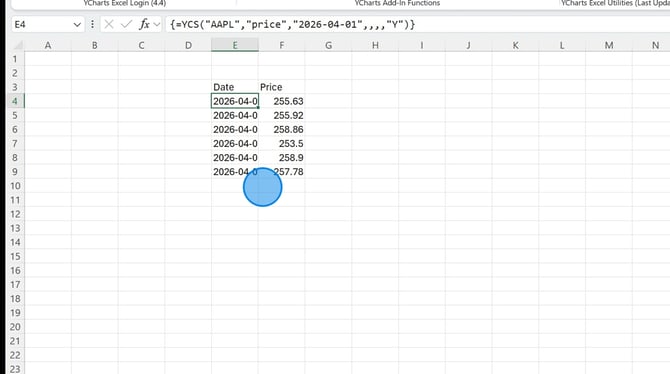Select row 1 header
Viewport: 670px width, 374px height.
pos(15,59)
